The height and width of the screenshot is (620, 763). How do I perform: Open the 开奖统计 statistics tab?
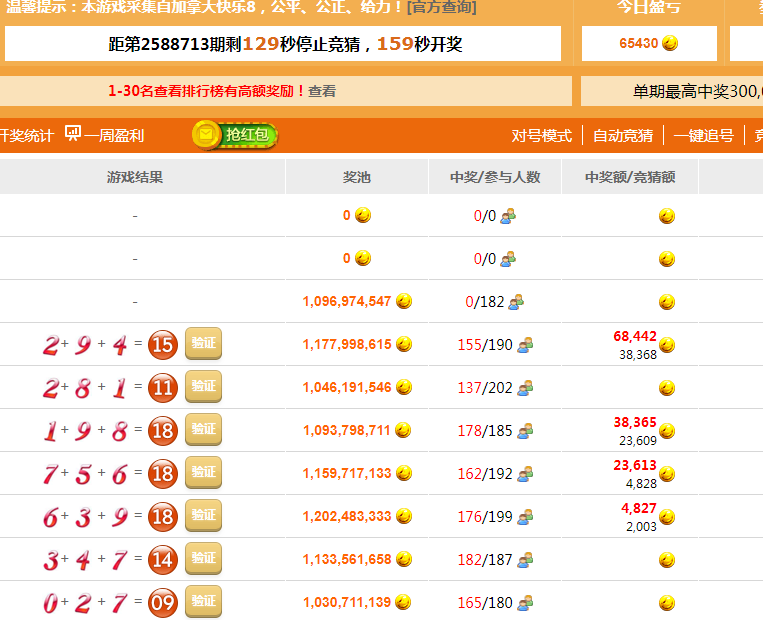click(x=26, y=135)
